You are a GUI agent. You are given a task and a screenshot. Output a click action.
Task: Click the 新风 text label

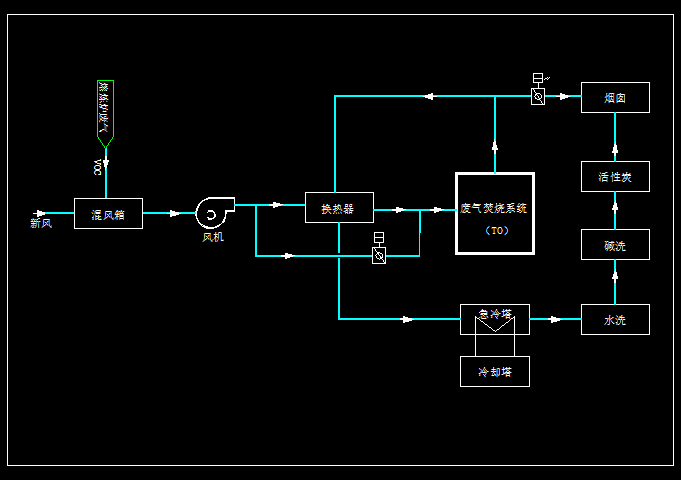click(41, 224)
